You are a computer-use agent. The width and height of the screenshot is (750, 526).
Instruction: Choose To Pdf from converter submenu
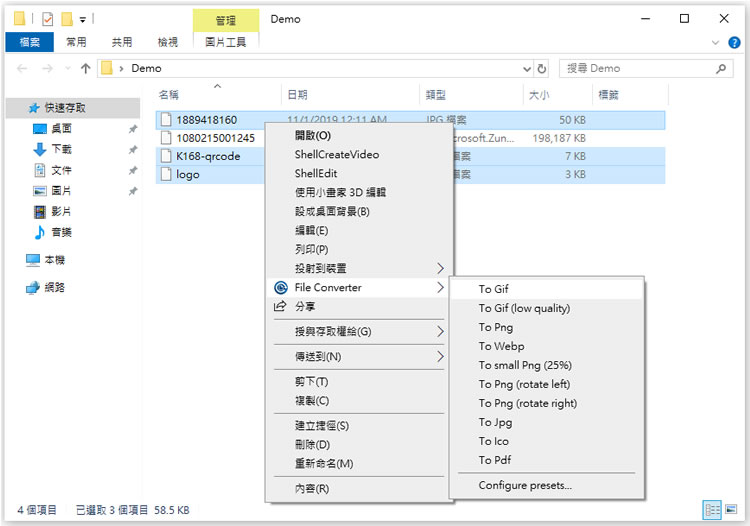point(494,460)
